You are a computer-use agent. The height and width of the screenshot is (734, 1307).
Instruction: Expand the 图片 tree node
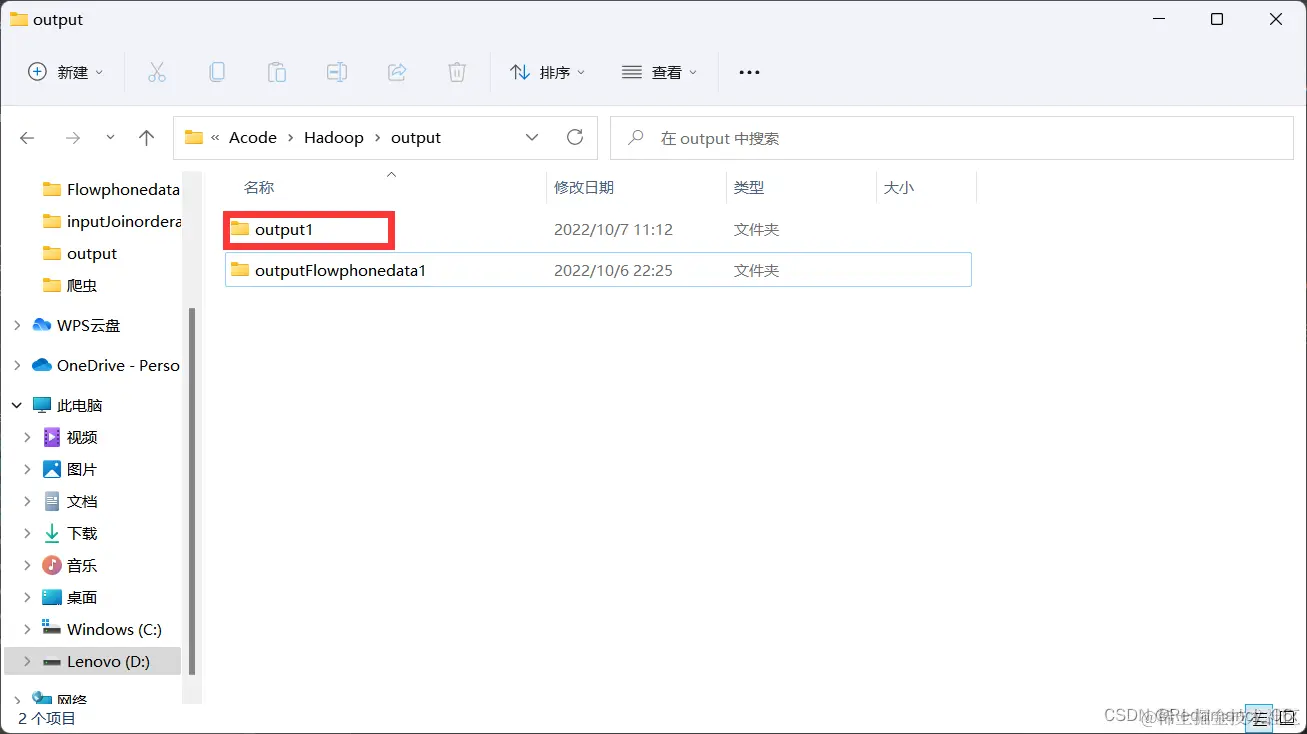(28, 470)
